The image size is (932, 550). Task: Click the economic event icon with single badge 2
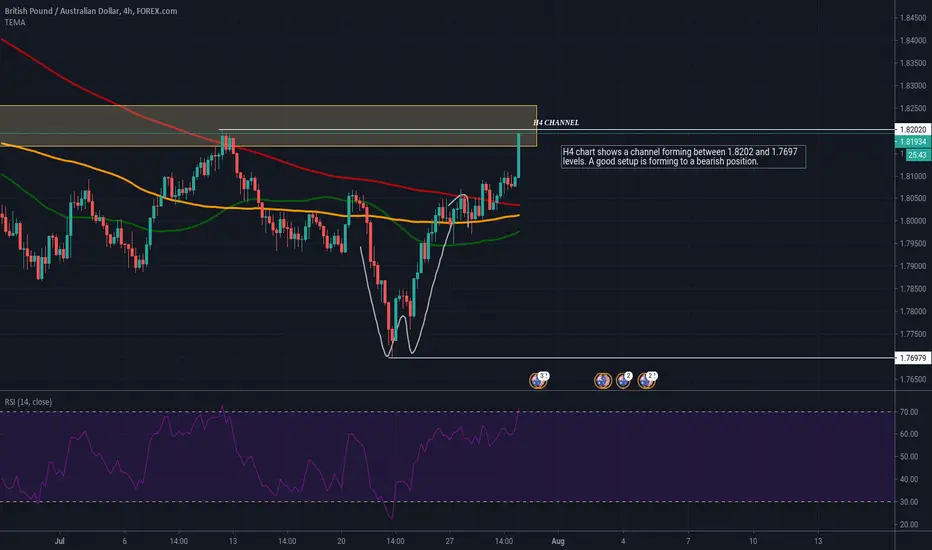coord(624,379)
